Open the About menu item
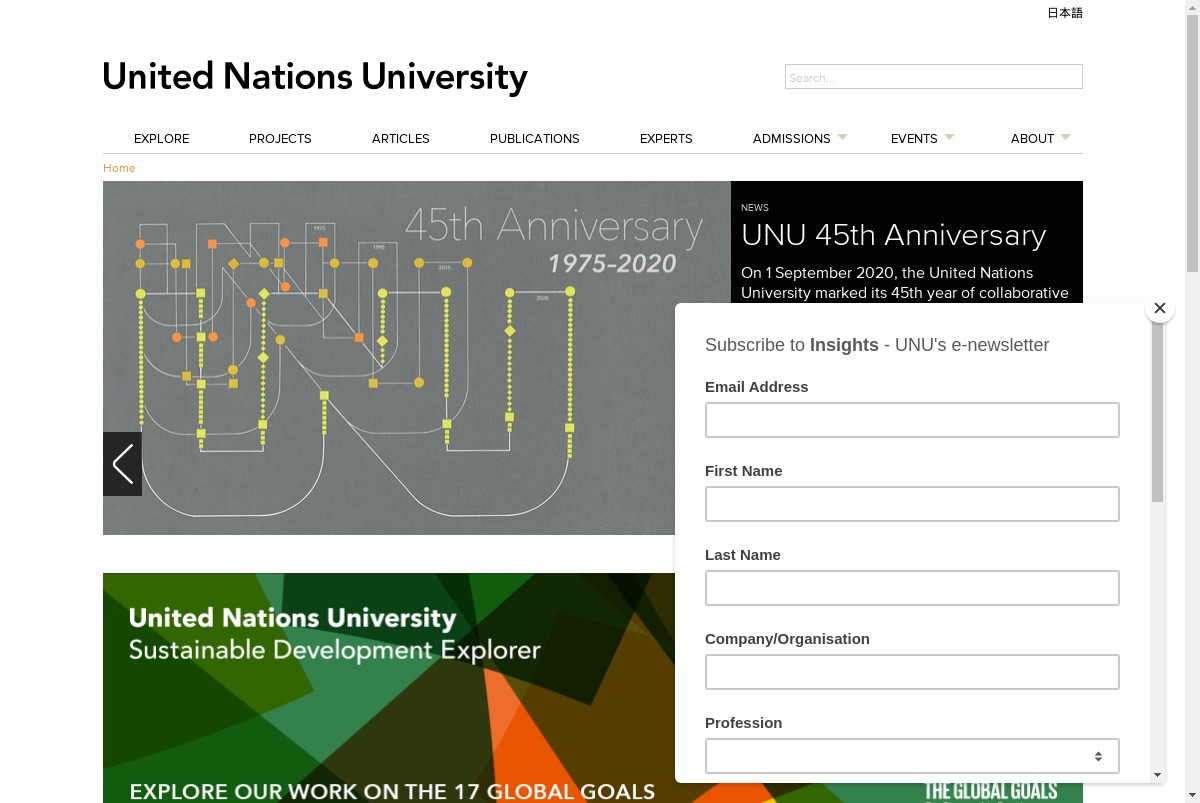 (x=1032, y=139)
